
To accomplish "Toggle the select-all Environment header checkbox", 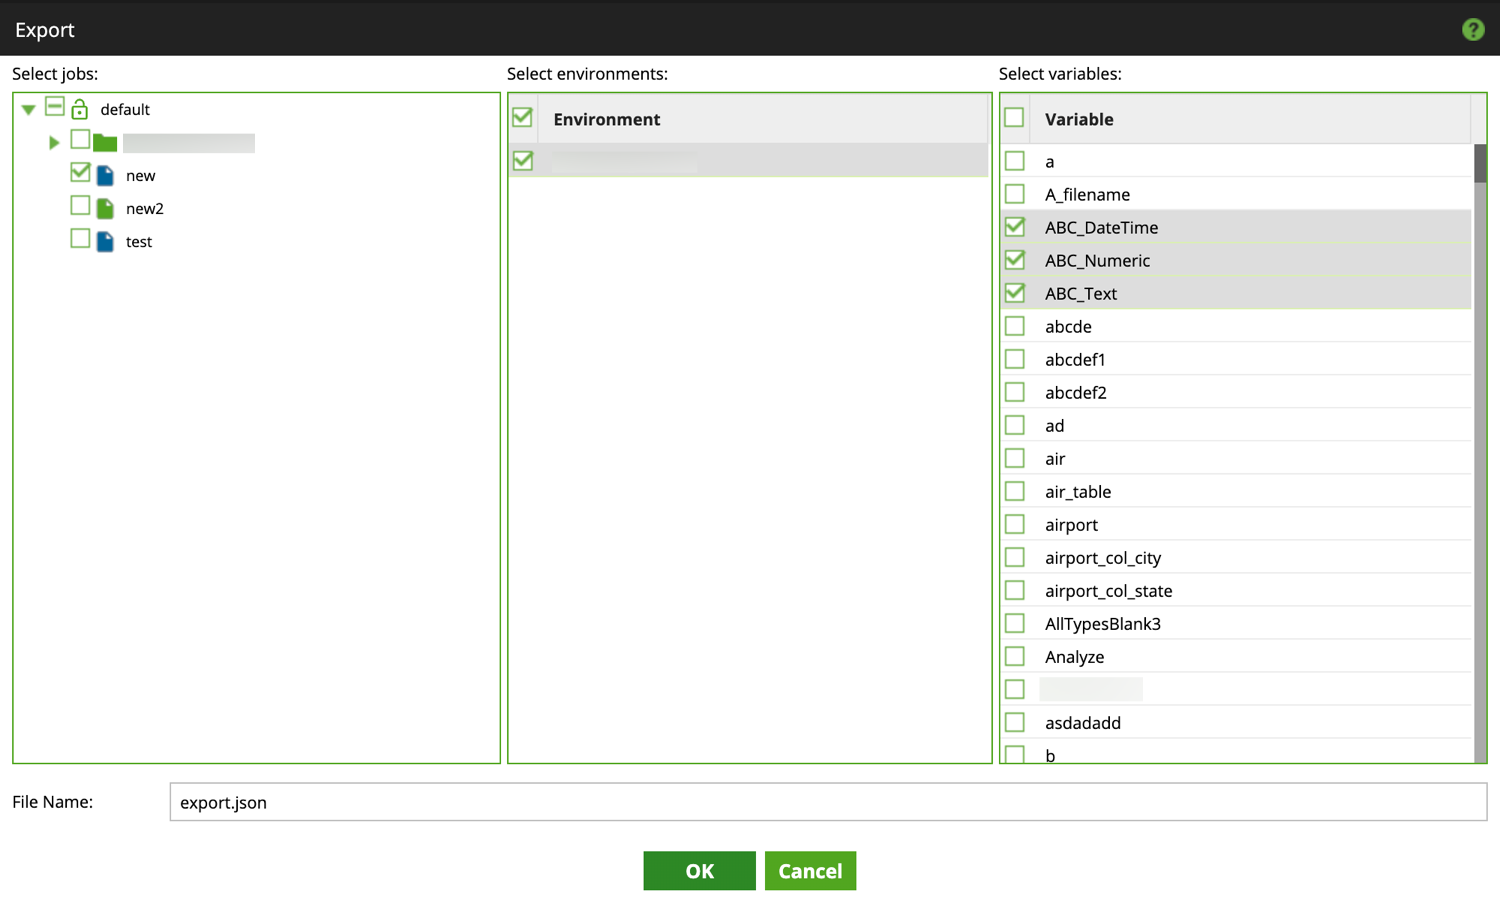I will pos(522,117).
